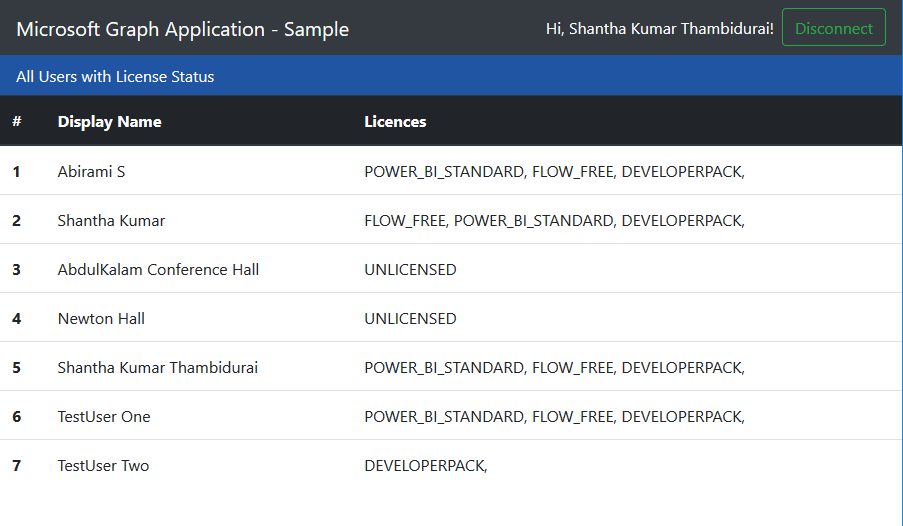The image size is (903, 526).
Task: Click row number 3
Action: (x=16, y=270)
